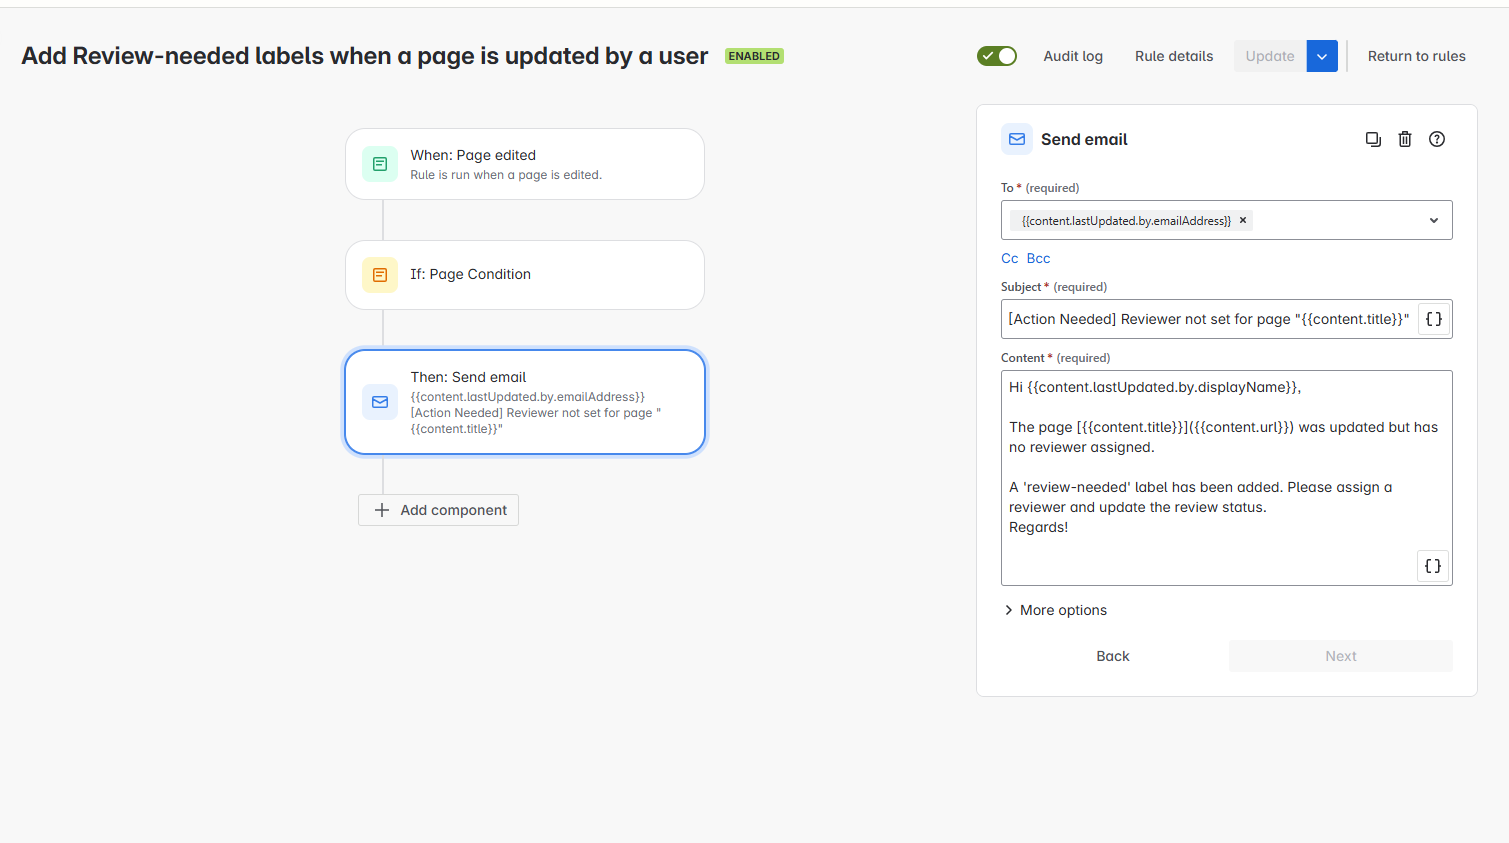Add a Bcc recipient

pyautogui.click(x=1038, y=258)
